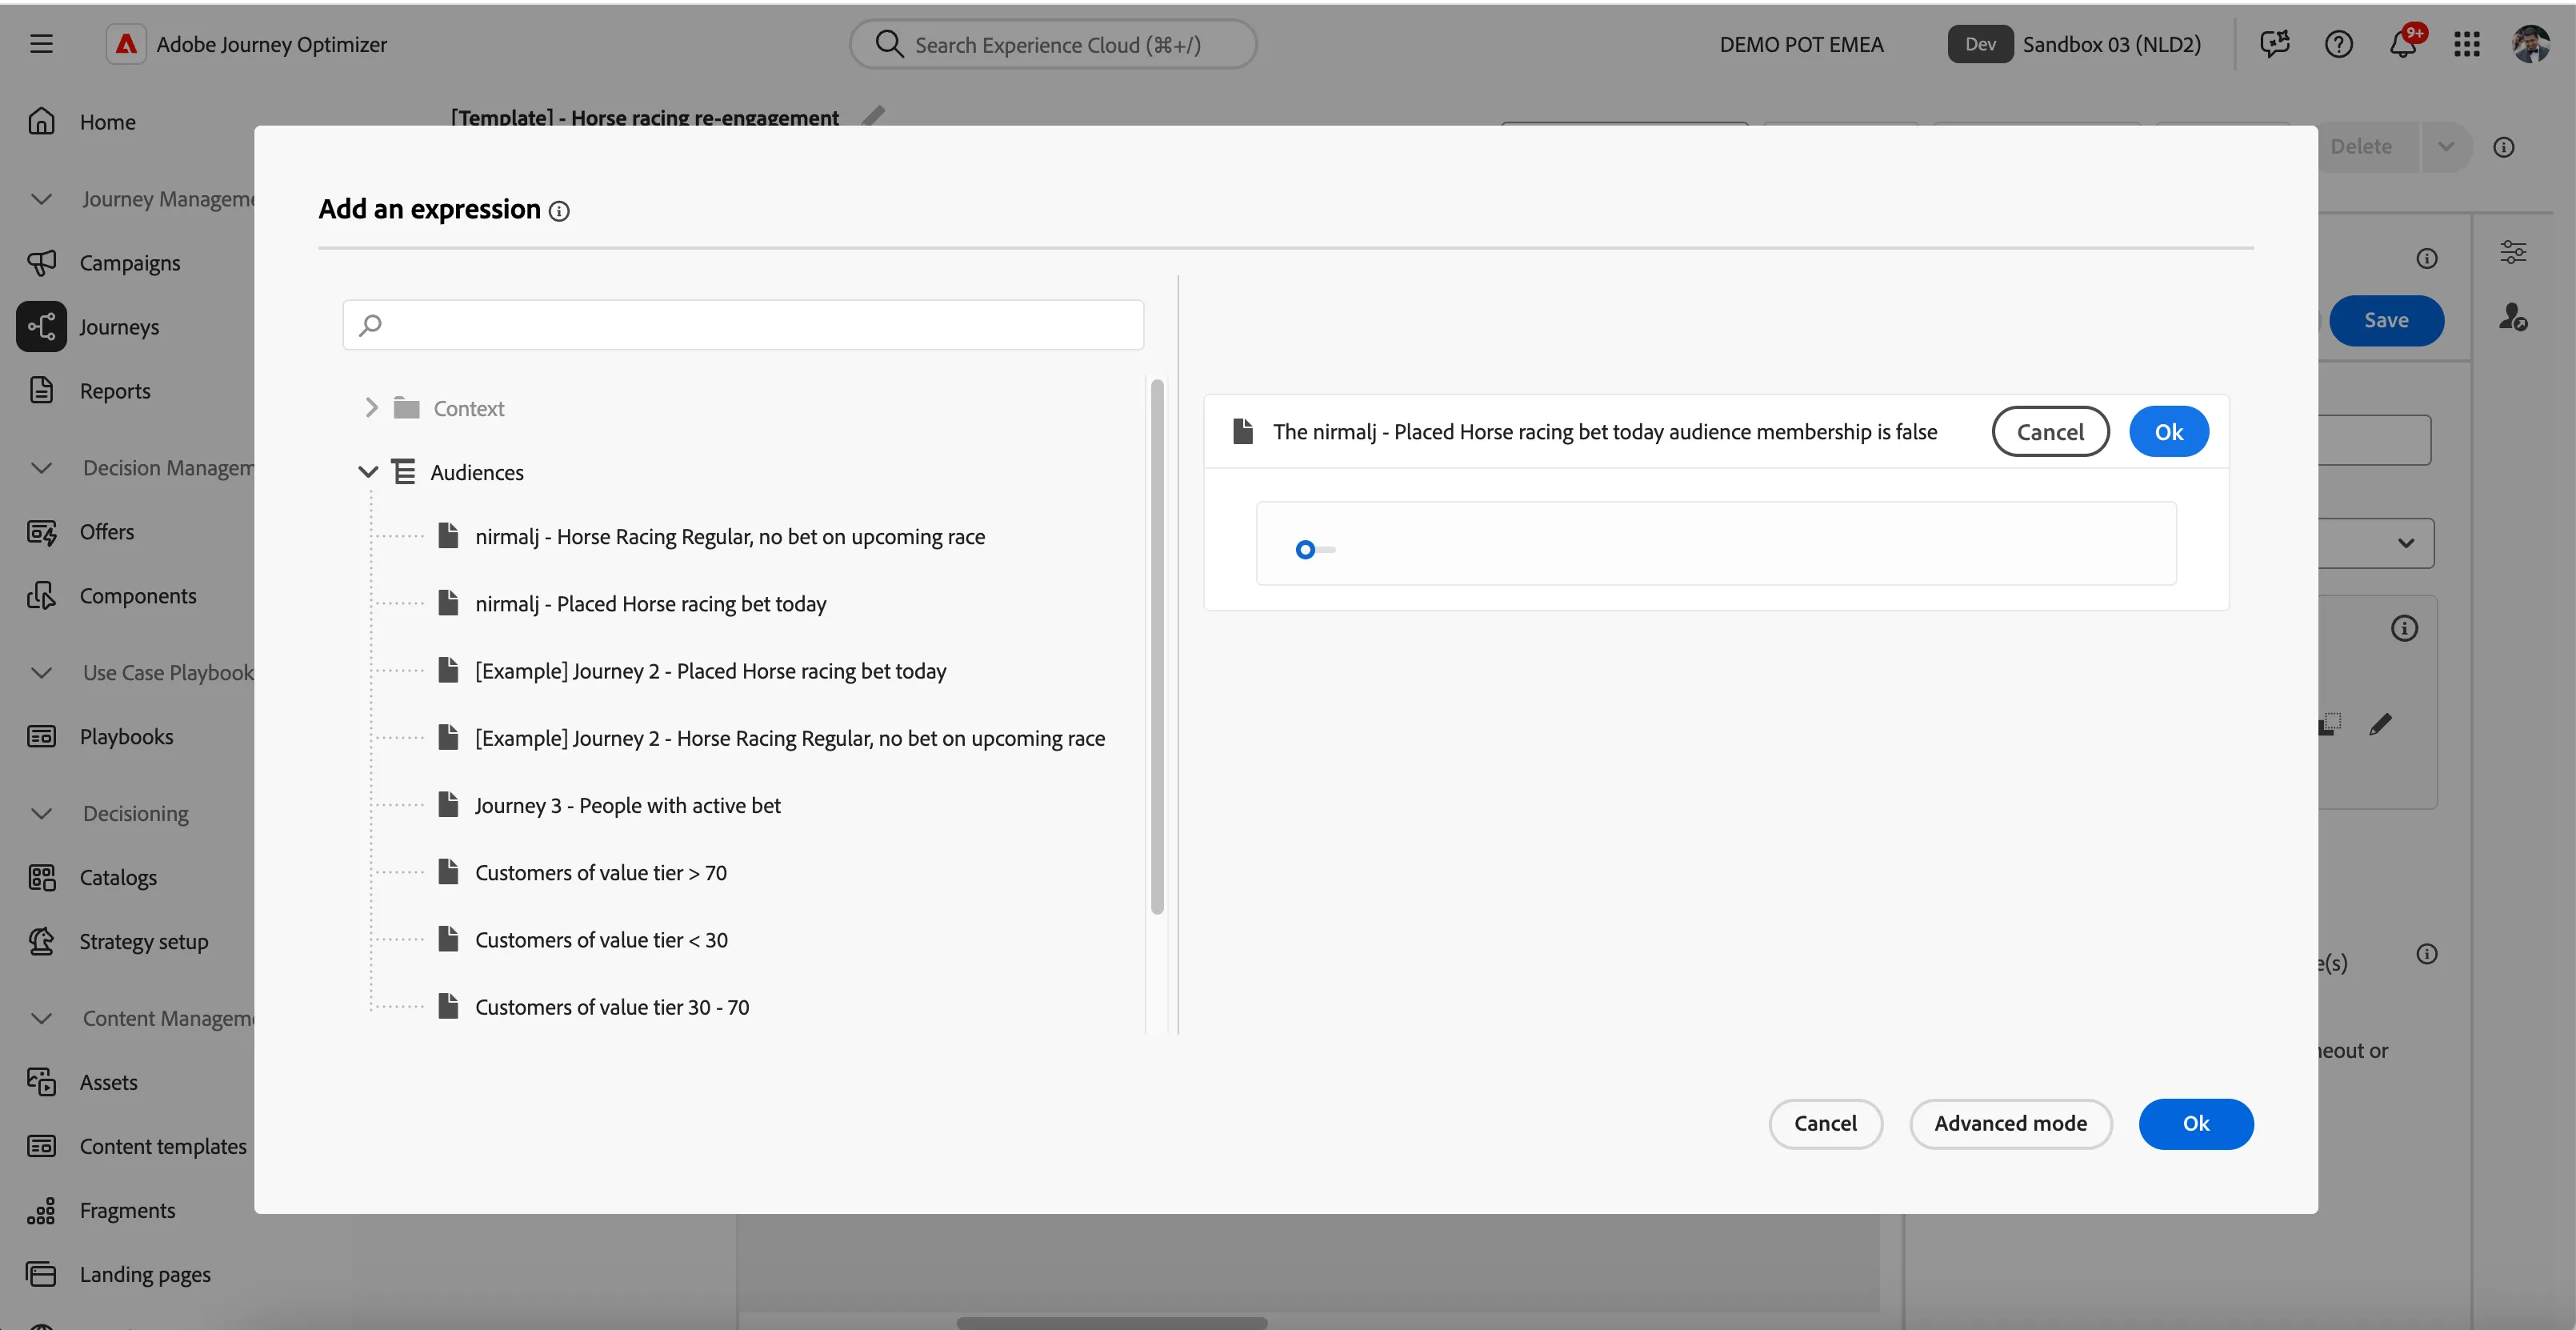Select Journey 3 - People with active bet
The height and width of the screenshot is (1330, 2576).
(x=627, y=805)
